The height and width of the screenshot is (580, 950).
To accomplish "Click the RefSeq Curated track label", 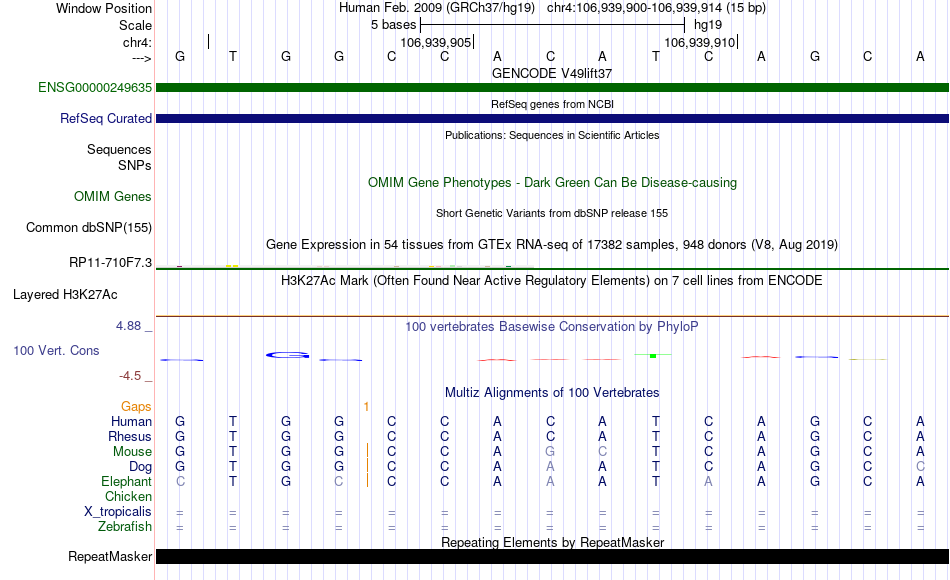I will [106, 118].
